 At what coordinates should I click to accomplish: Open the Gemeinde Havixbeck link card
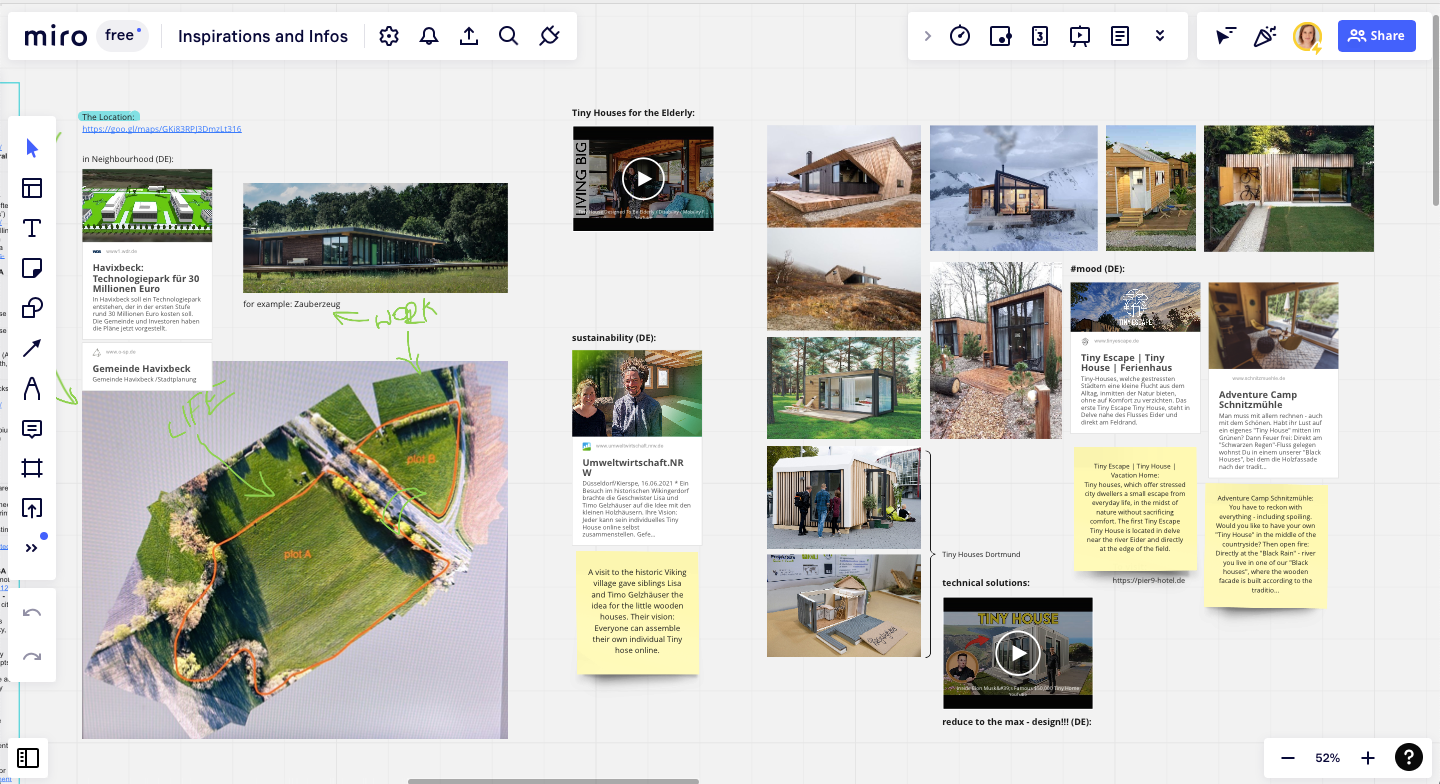[x=147, y=365]
